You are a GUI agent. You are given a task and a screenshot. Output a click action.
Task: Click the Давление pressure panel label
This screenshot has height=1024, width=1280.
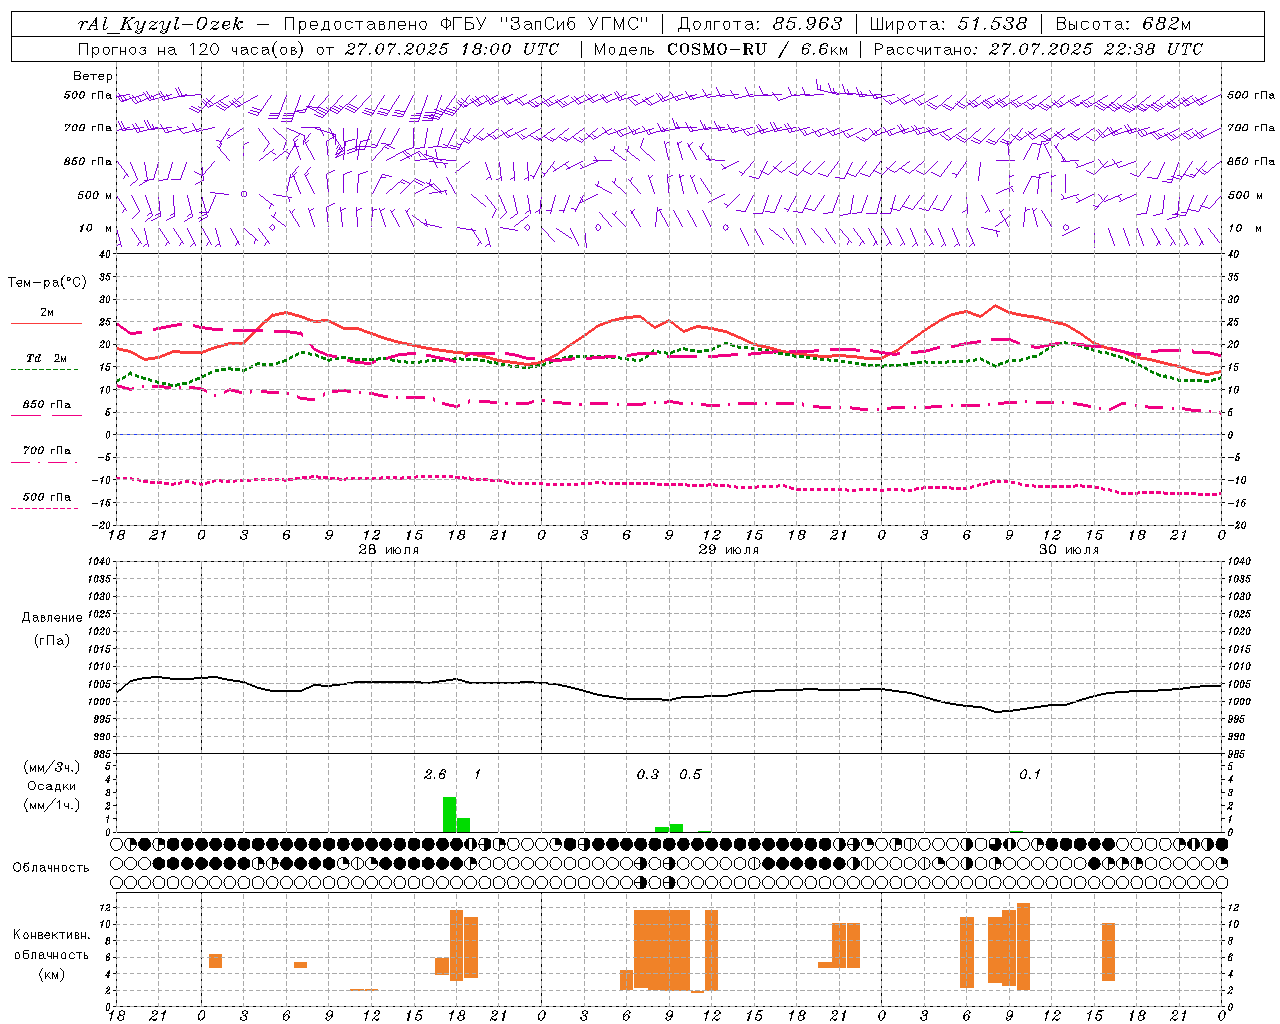pyautogui.click(x=52, y=618)
